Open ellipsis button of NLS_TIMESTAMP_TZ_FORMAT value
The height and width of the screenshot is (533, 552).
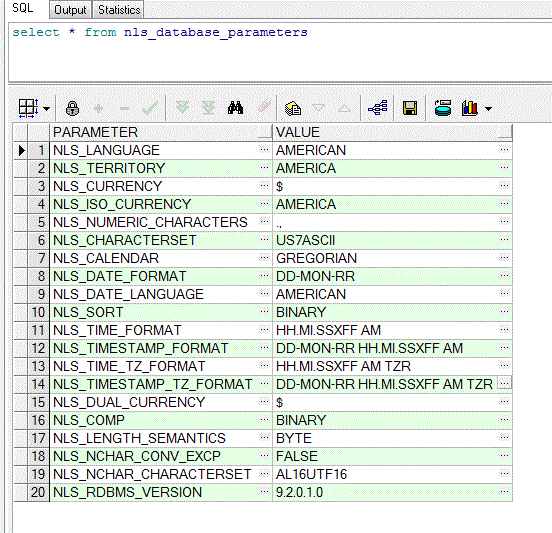pyautogui.click(x=504, y=383)
